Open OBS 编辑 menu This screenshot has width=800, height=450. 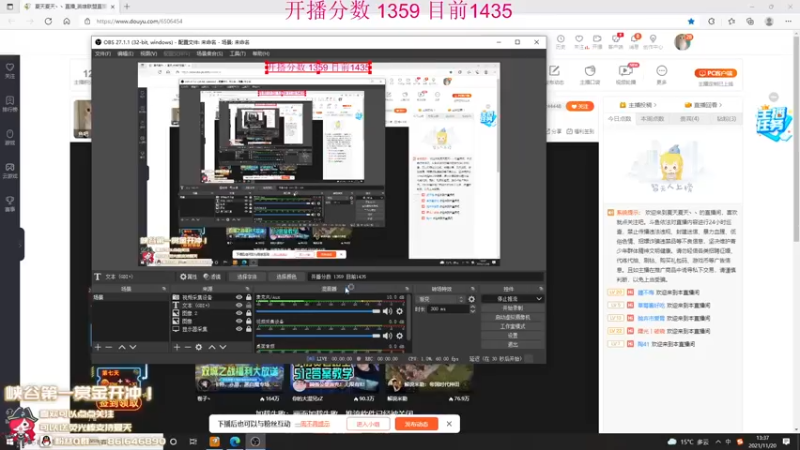pyautogui.click(x=125, y=54)
